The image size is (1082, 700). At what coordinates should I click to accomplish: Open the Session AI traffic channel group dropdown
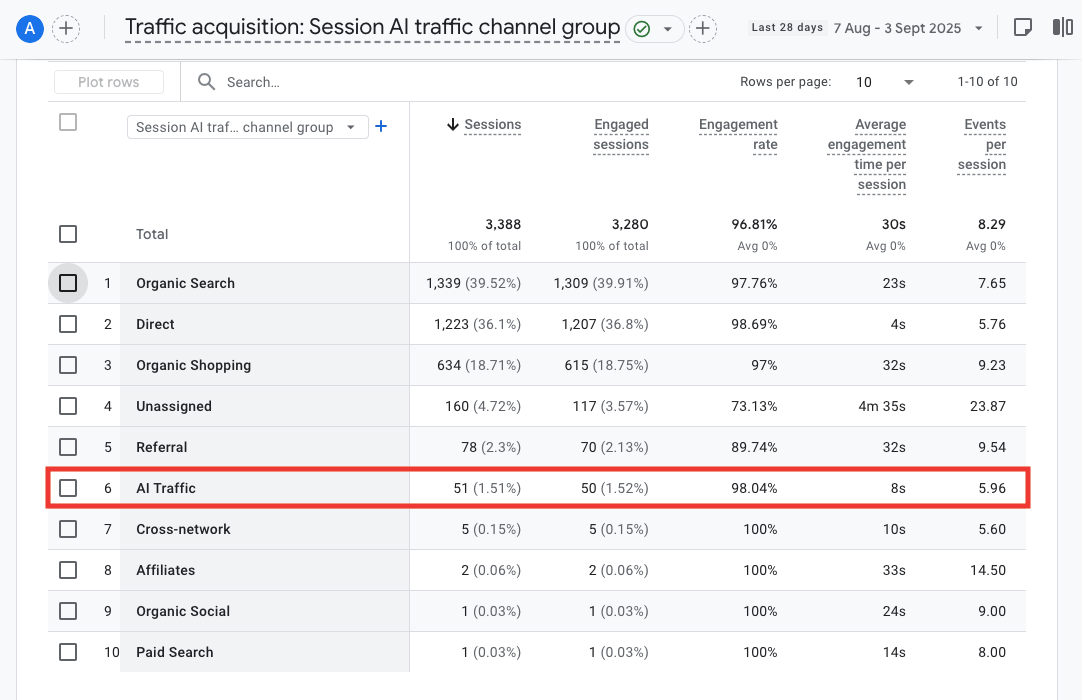[247, 127]
